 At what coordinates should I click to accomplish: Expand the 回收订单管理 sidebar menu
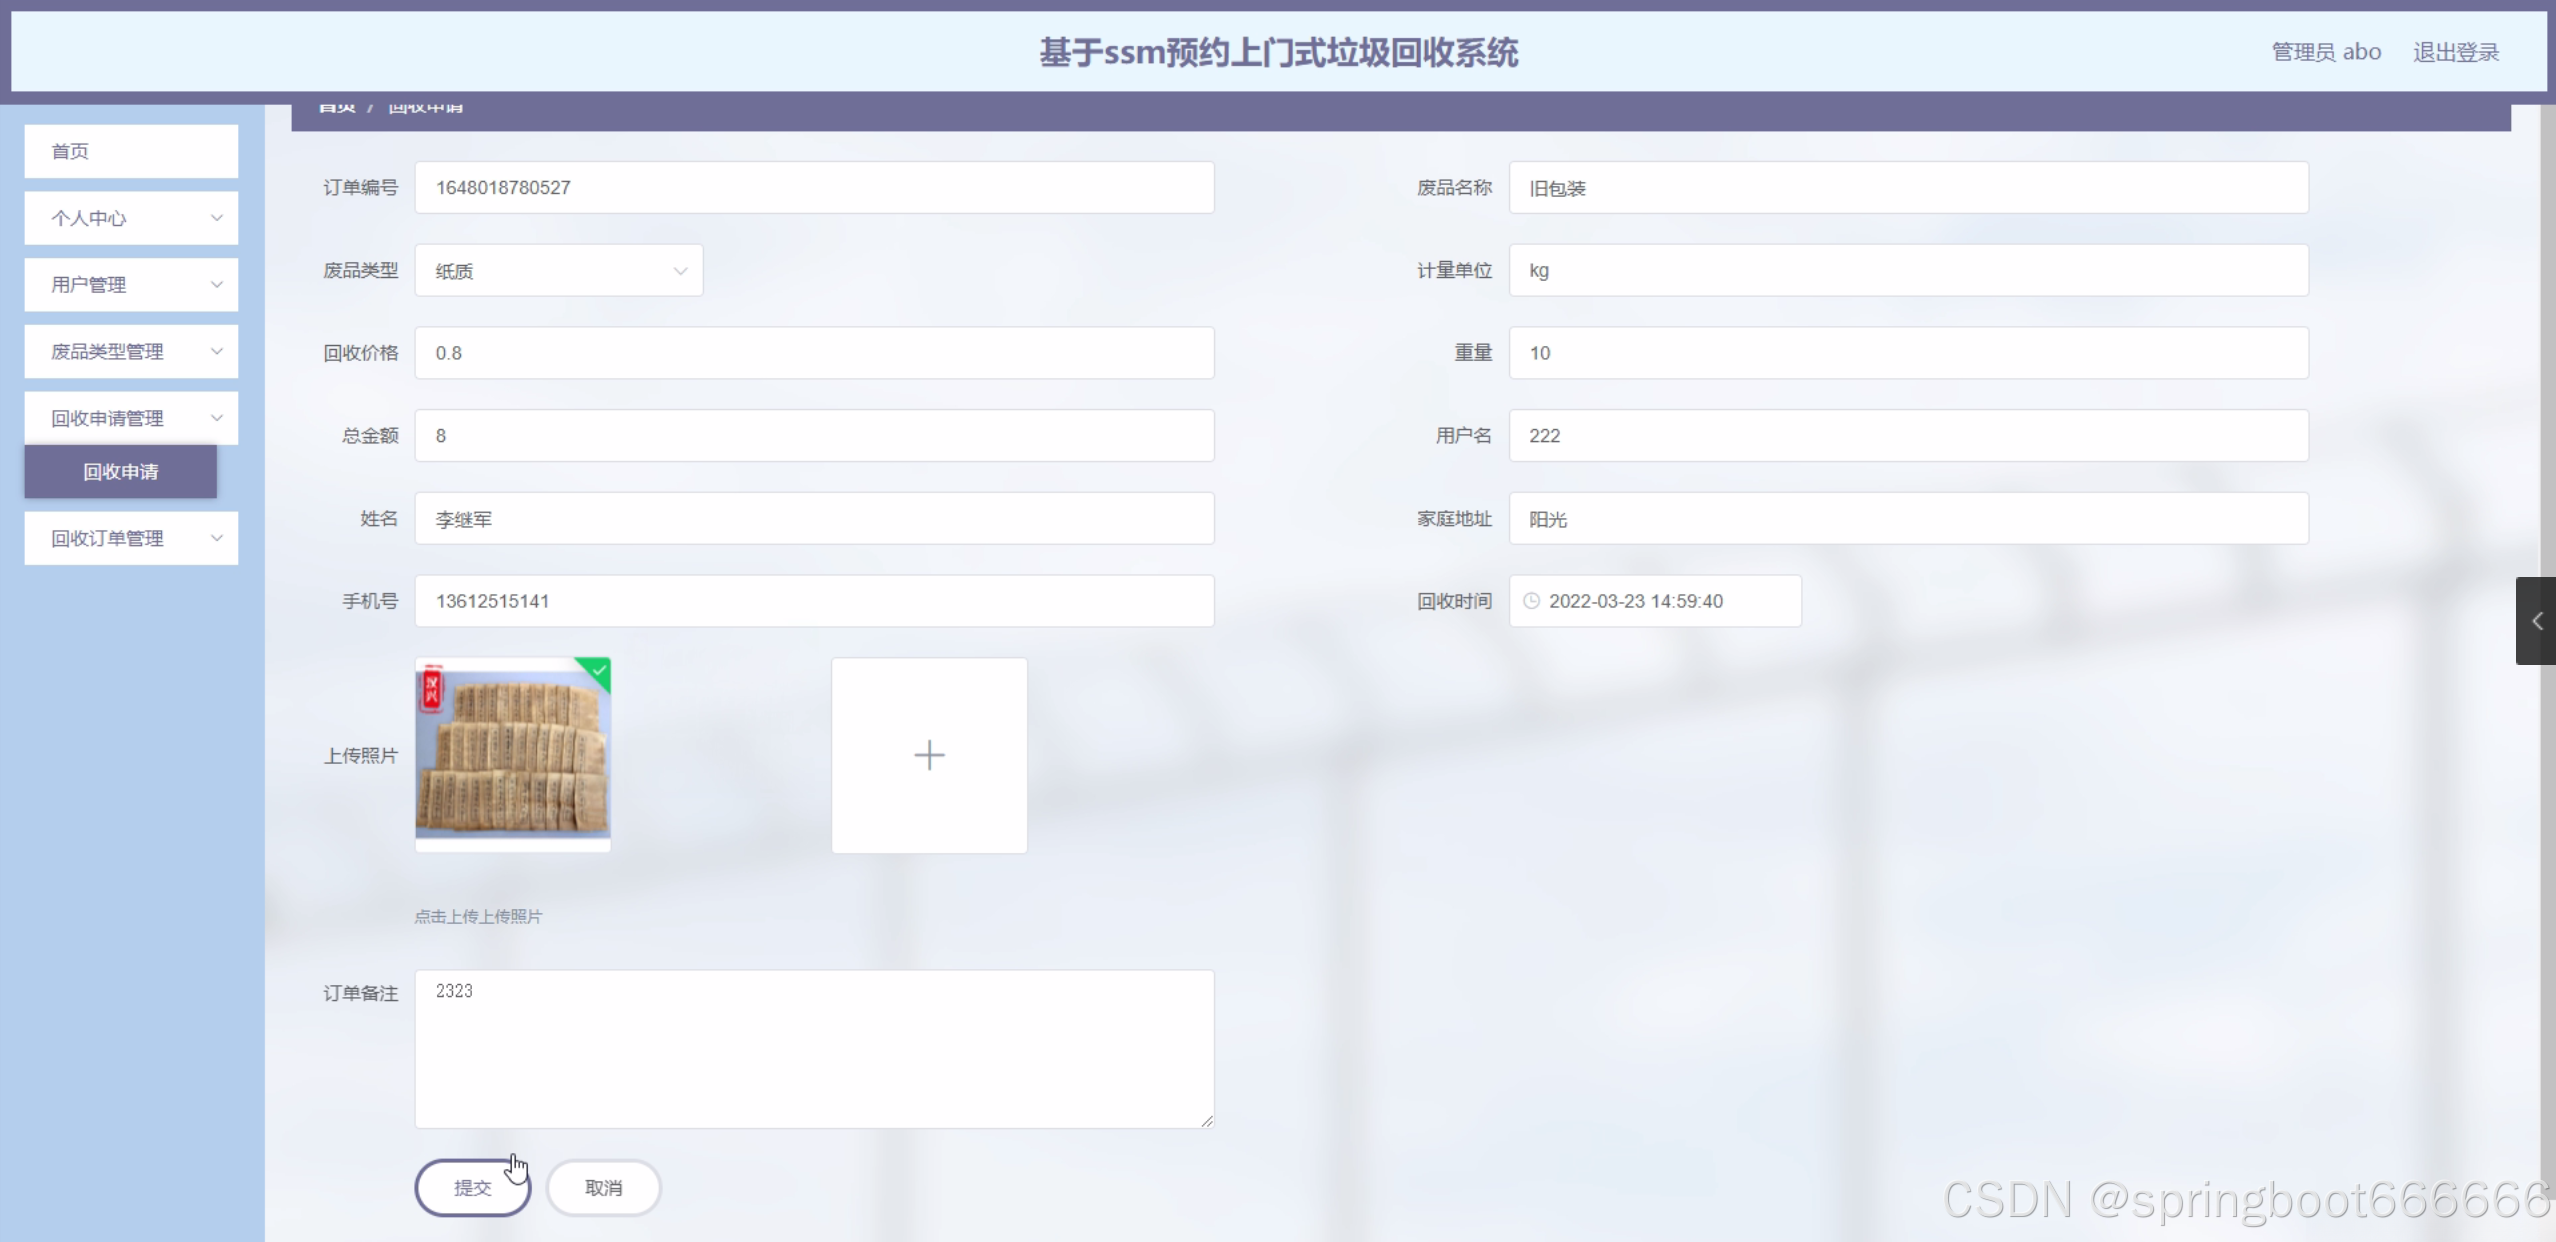pos(131,538)
